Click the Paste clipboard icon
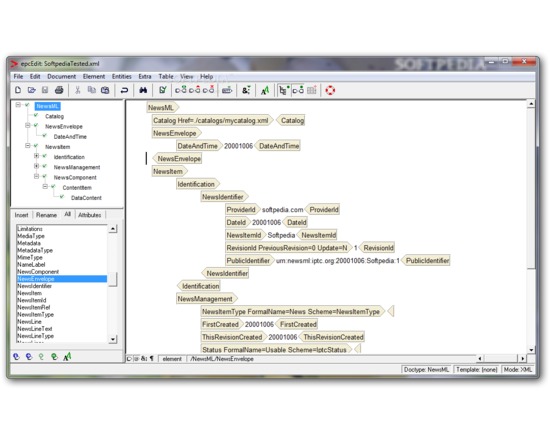 click(x=105, y=90)
